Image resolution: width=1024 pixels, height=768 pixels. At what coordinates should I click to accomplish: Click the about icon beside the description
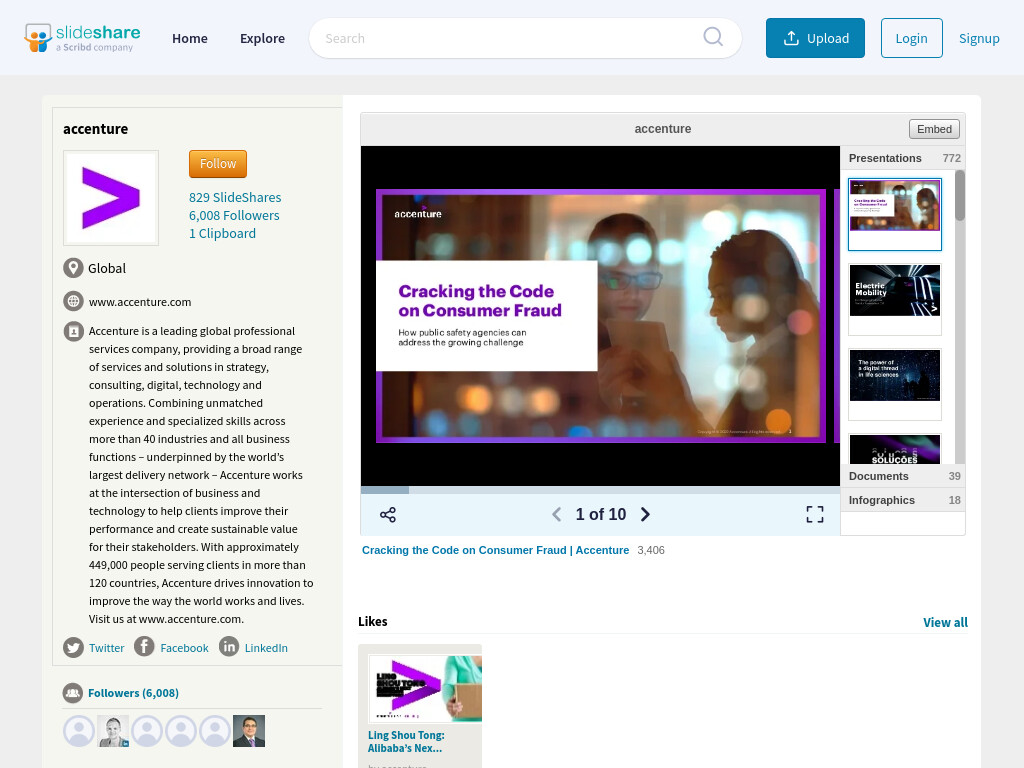click(73, 331)
